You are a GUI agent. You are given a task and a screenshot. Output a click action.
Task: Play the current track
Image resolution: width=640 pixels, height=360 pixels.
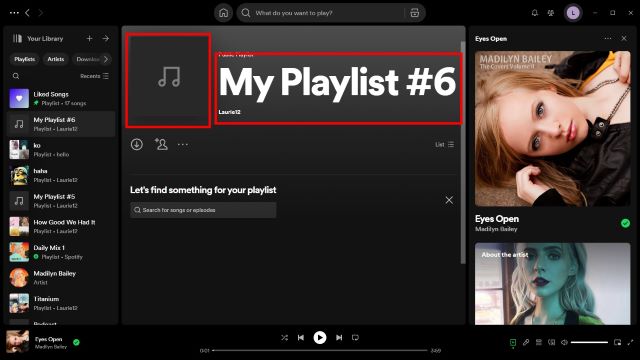tap(320, 338)
